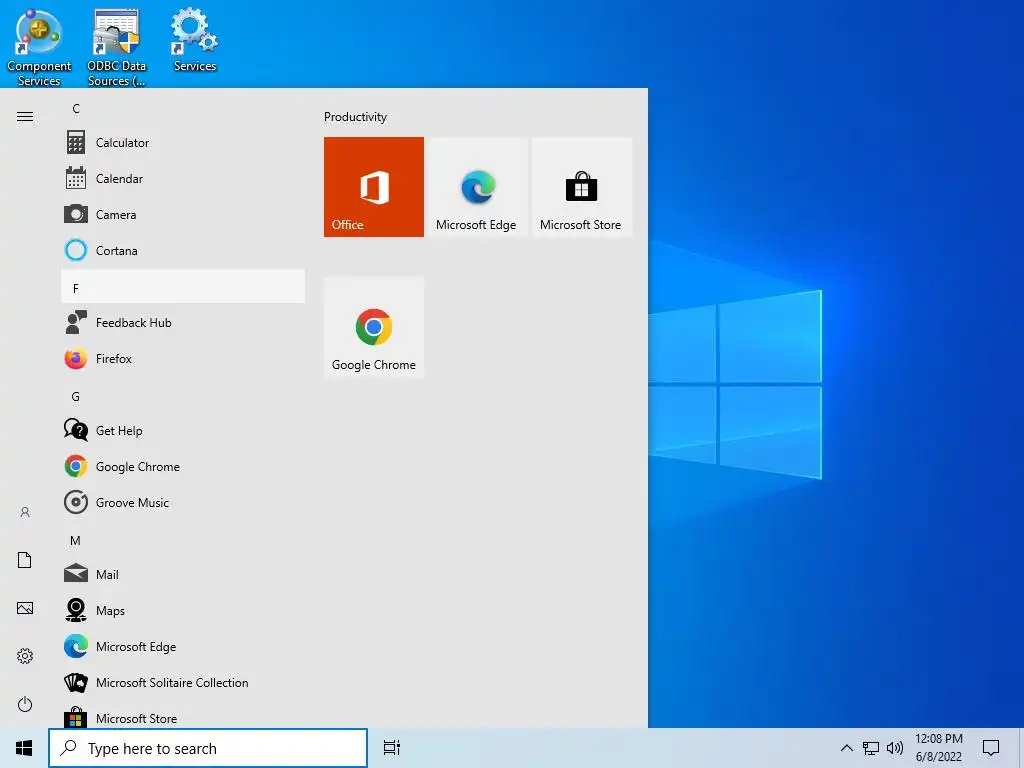Click the Power button in Start sidebar
The width and height of the screenshot is (1024, 768).
[25, 704]
